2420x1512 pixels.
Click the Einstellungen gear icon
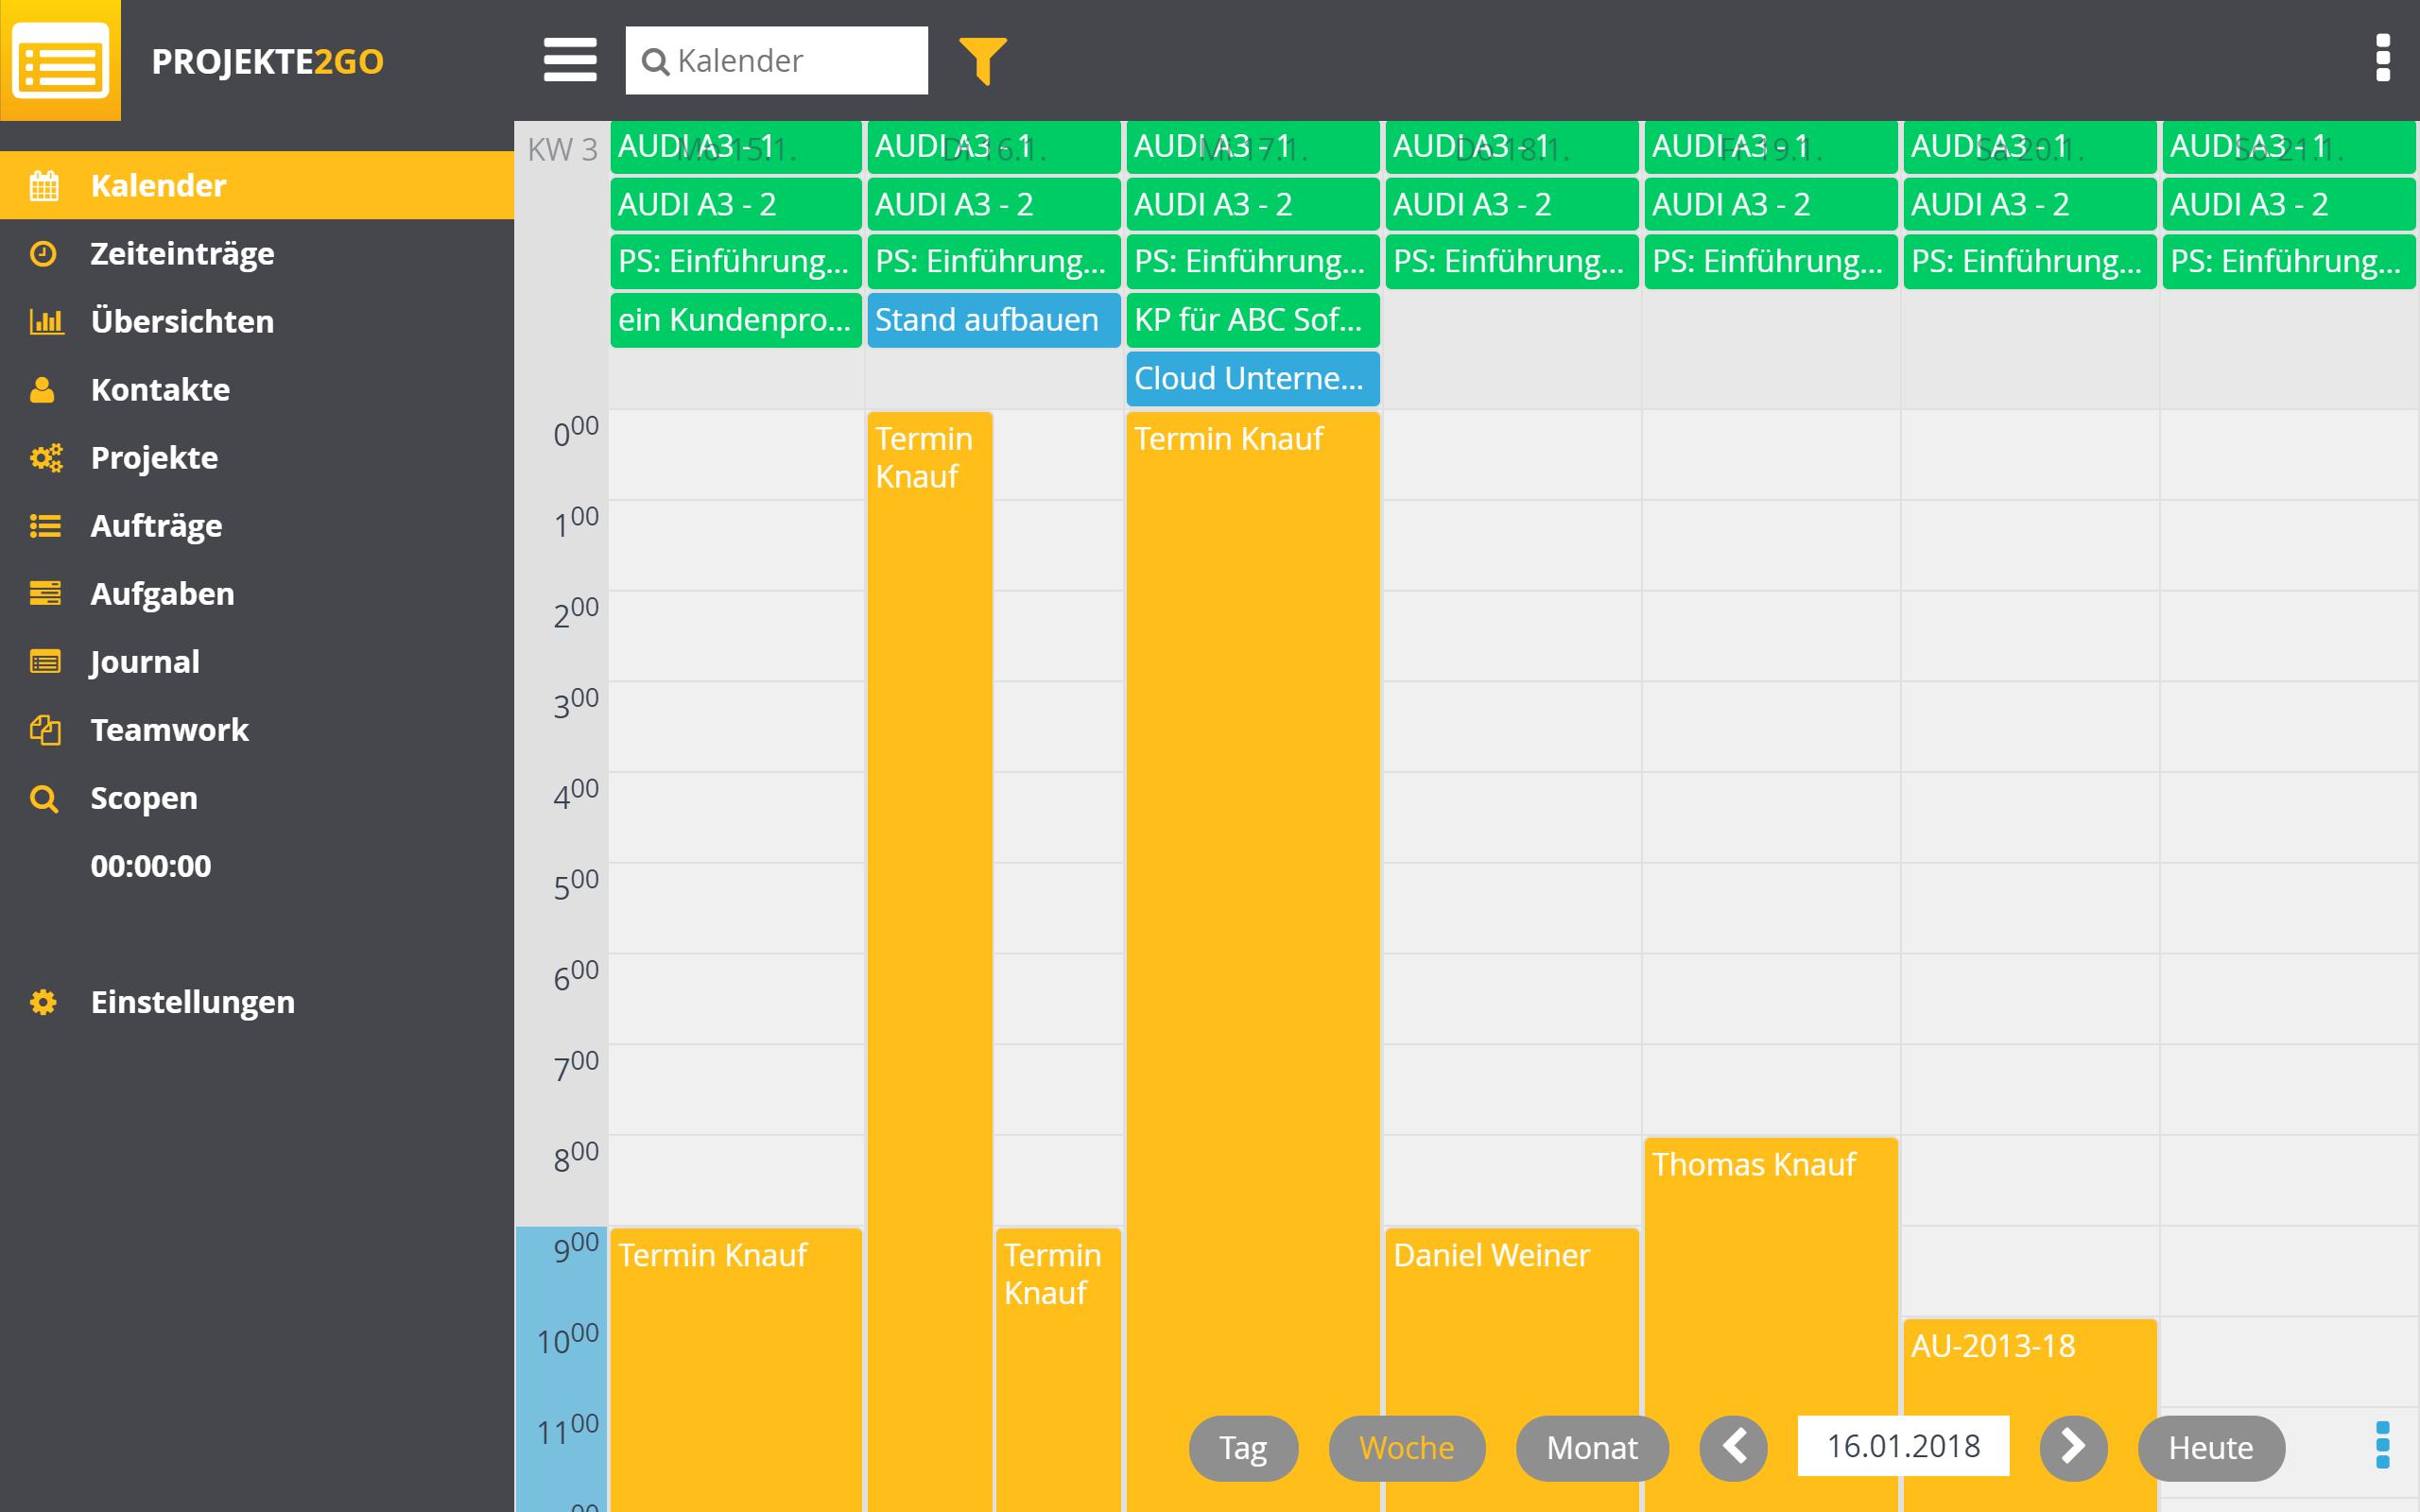click(x=43, y=1002)
